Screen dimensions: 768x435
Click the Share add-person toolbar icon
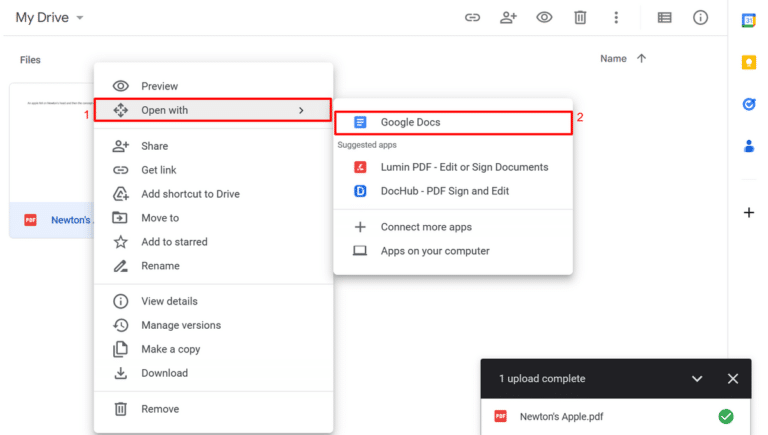click(x=508, y=18)
